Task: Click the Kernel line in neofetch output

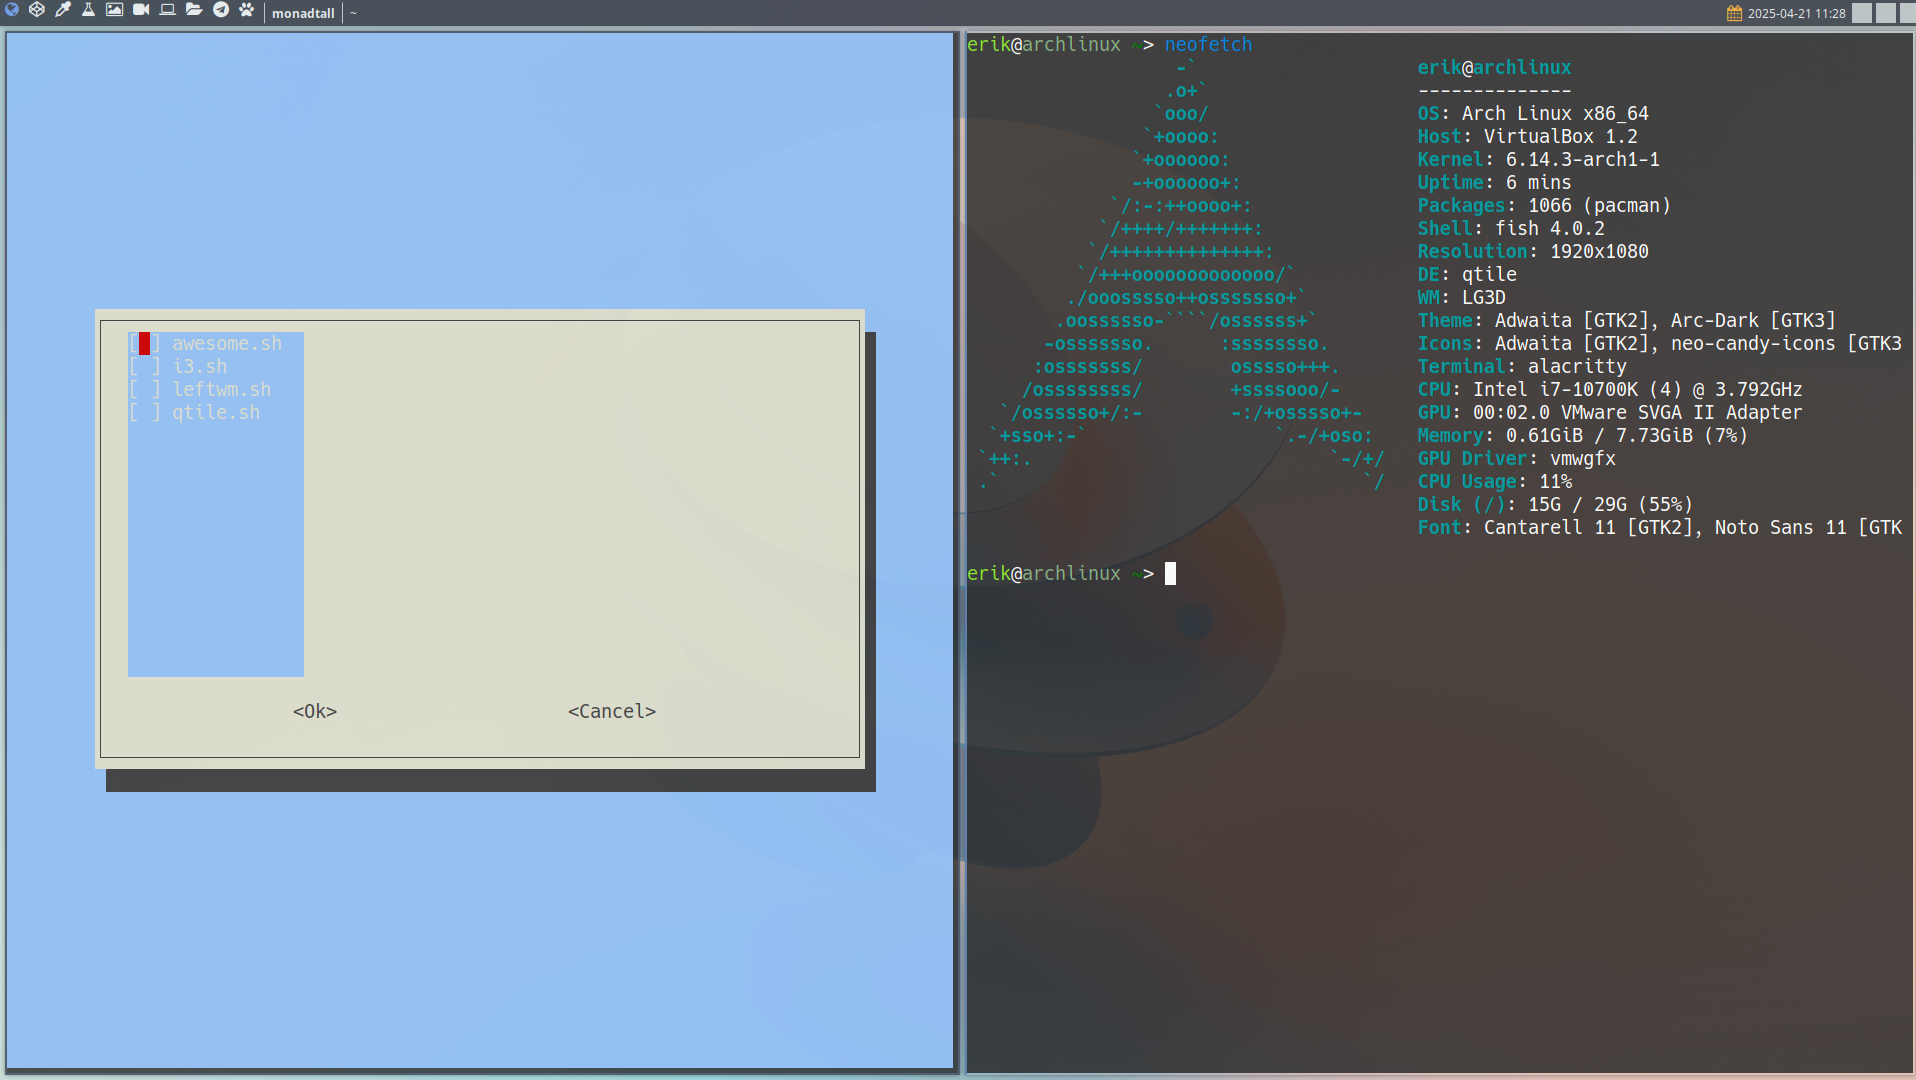Action: (1538, 160)
